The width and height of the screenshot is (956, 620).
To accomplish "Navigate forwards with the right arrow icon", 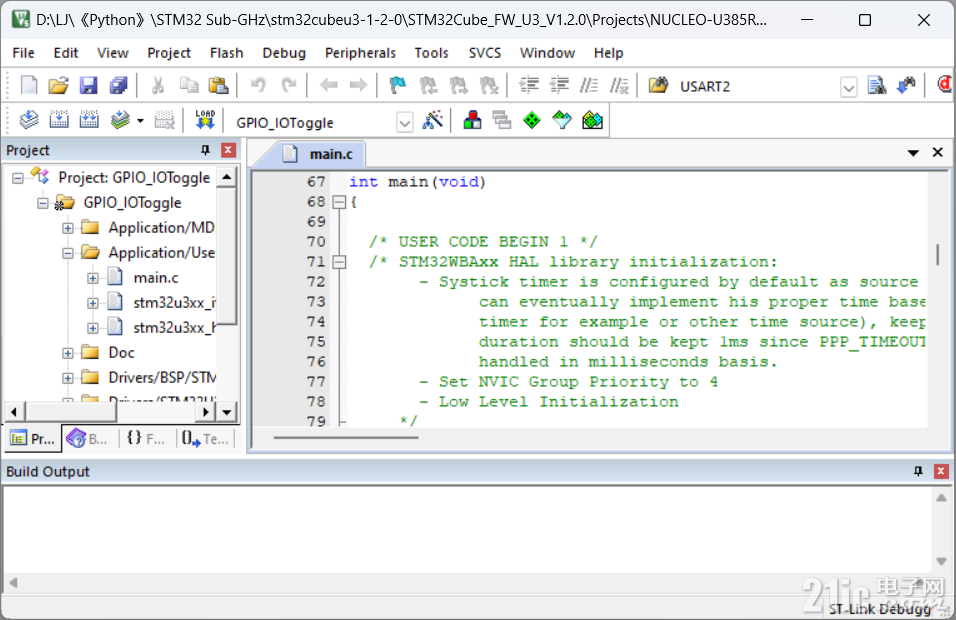I will [358, 85].
